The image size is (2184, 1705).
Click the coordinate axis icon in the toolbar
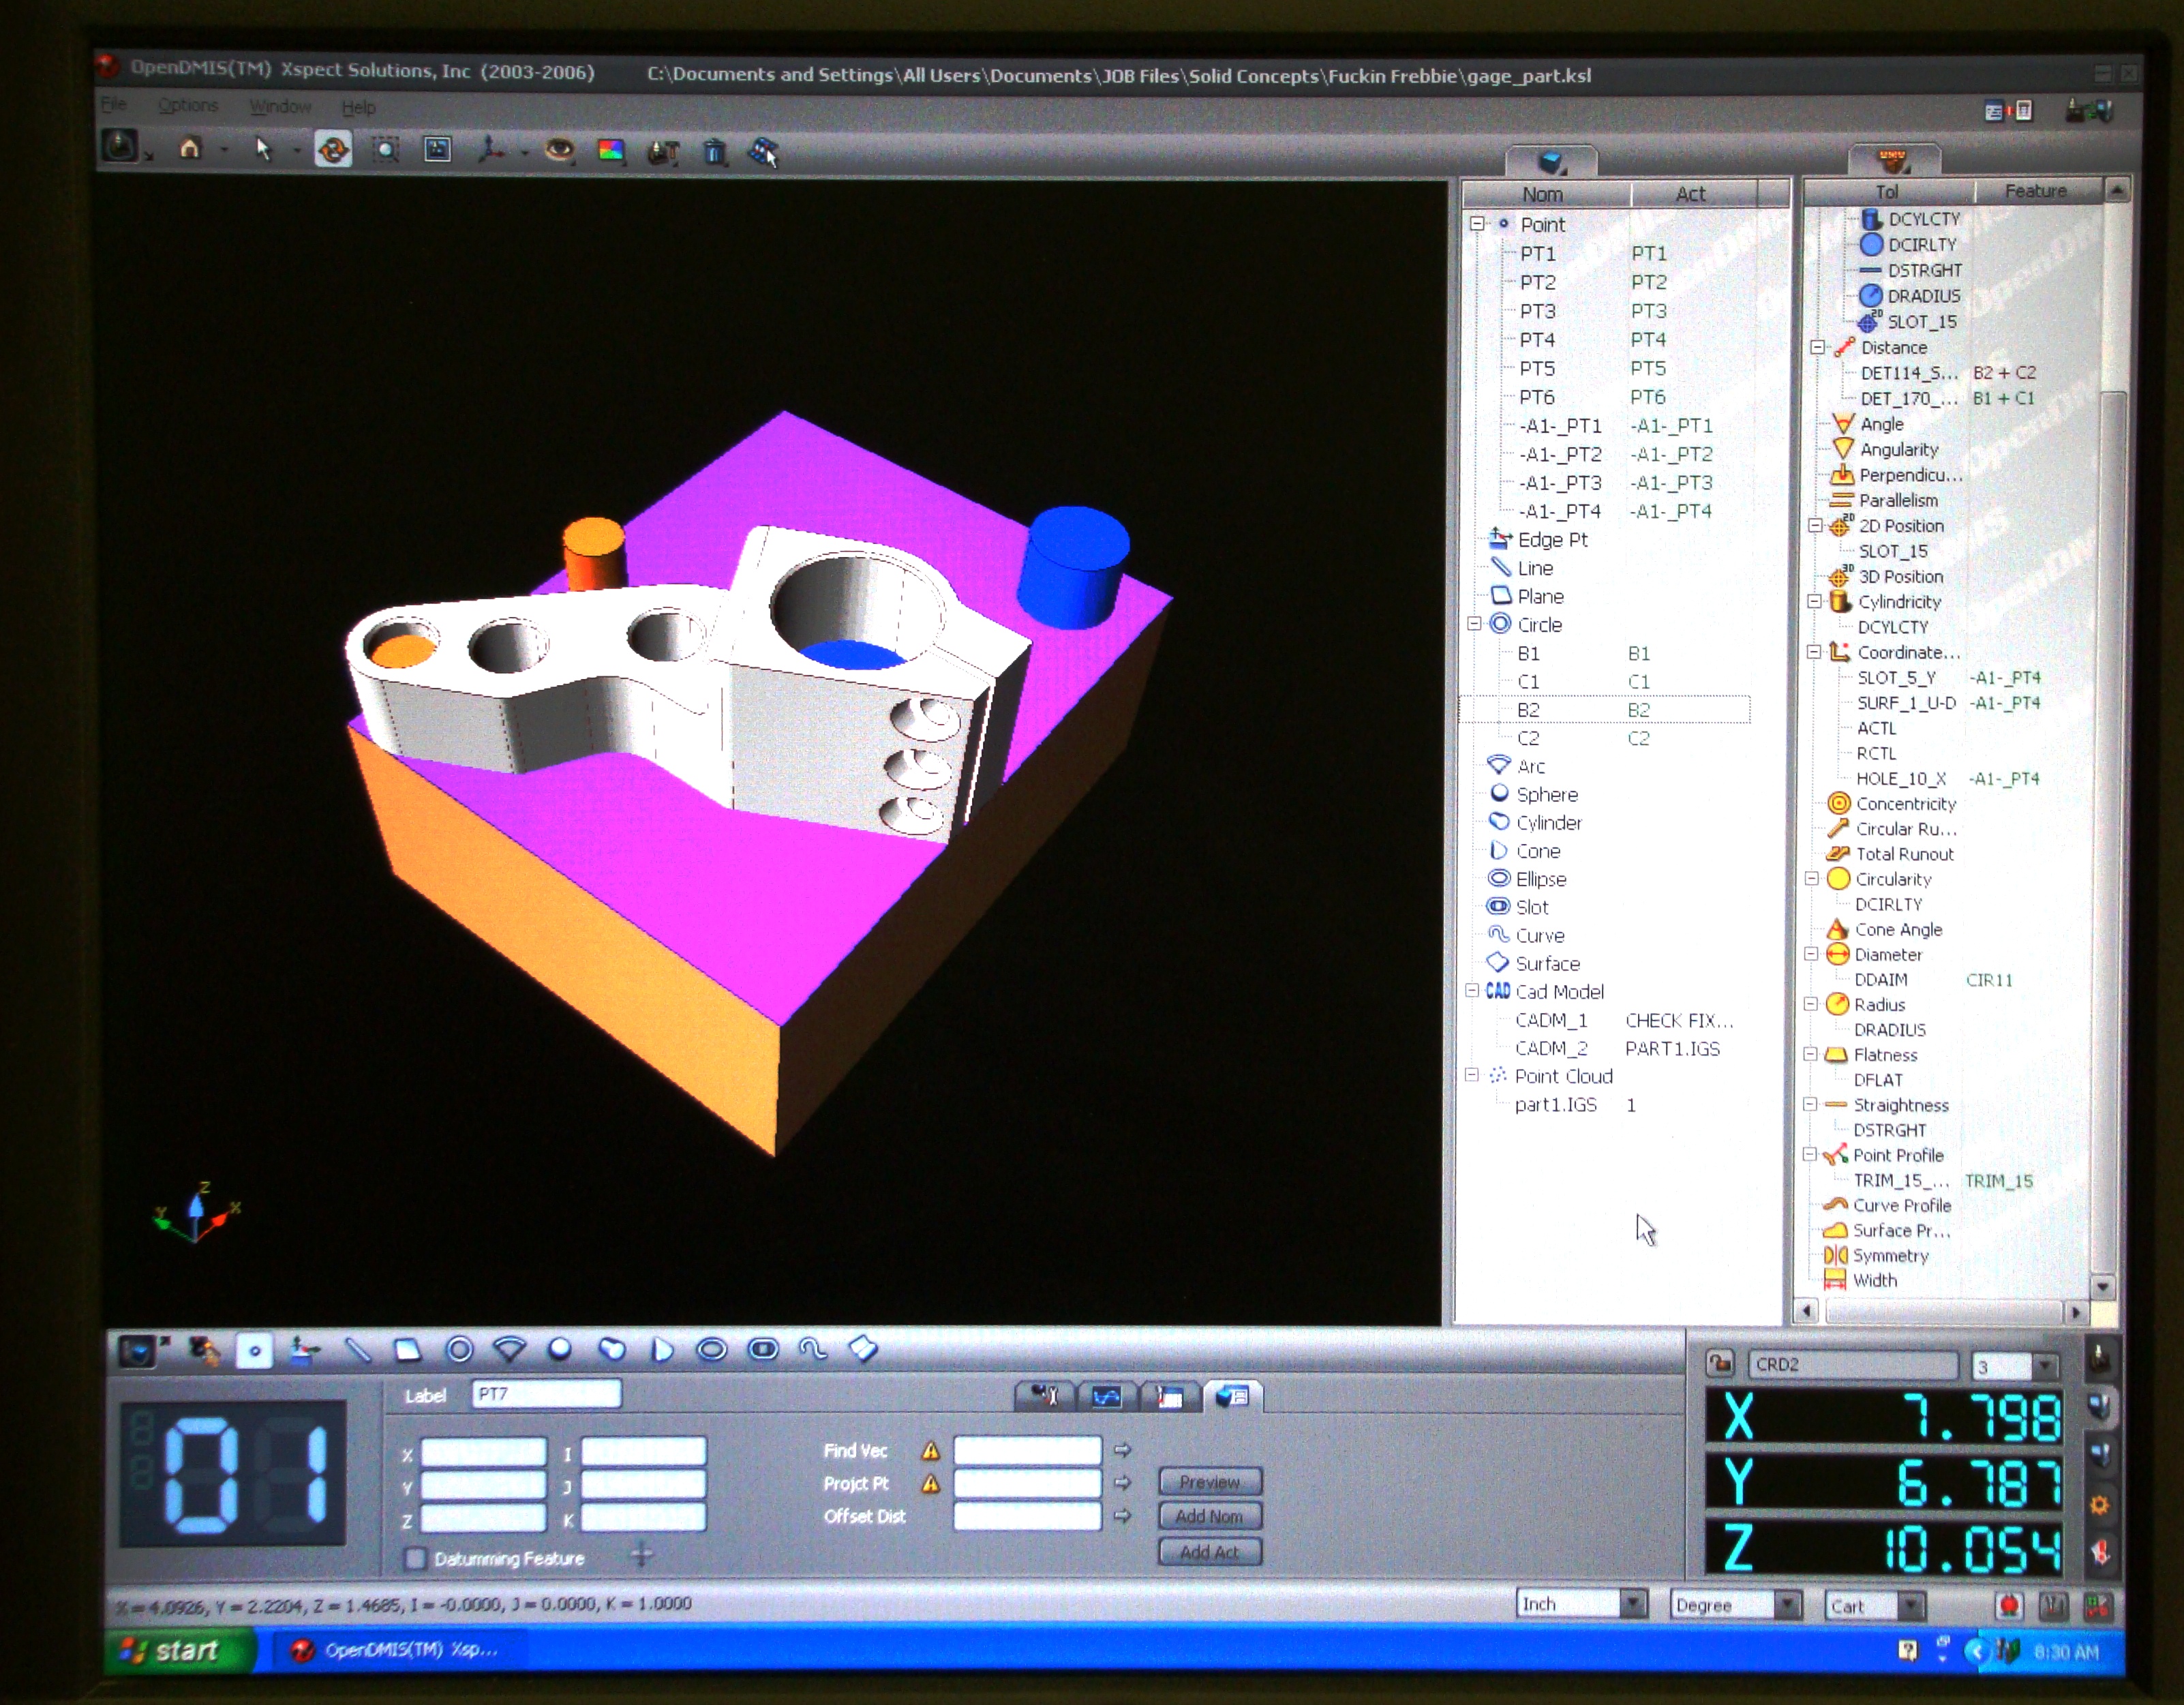tap(490, 151)
